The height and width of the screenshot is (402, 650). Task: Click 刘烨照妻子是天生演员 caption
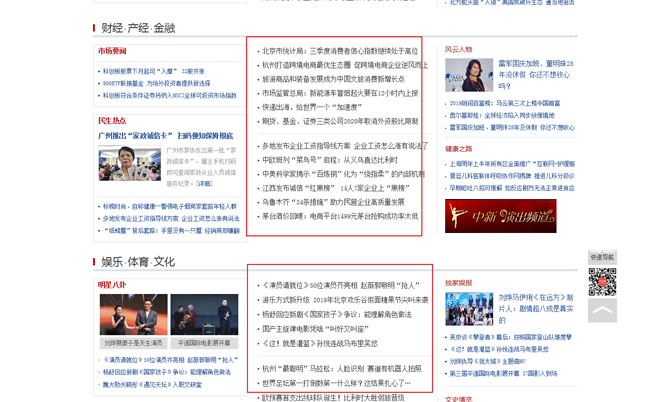tap(133, 343)
